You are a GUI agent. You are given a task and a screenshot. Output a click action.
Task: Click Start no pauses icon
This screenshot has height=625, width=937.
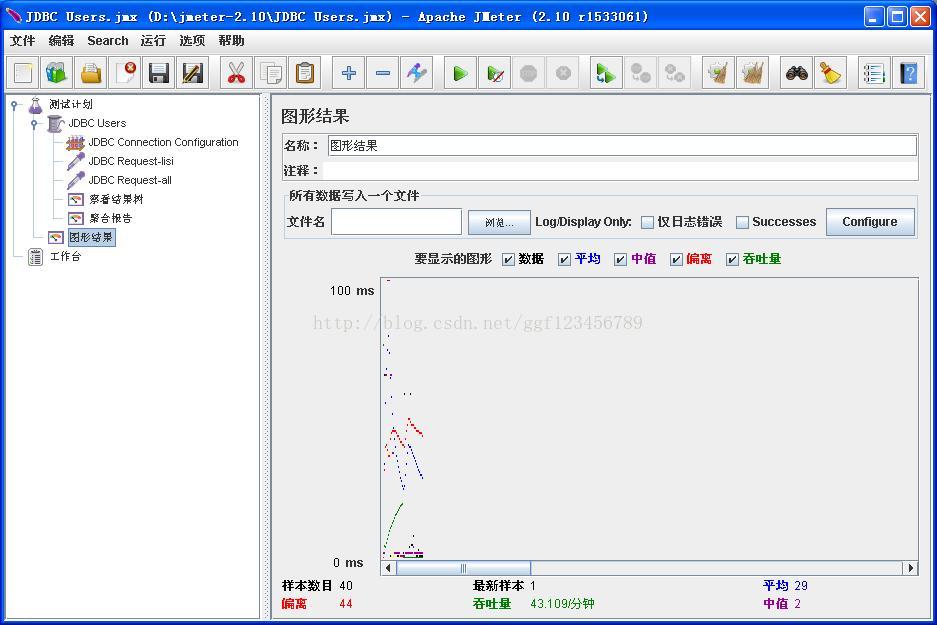click(x=495, y=73)
